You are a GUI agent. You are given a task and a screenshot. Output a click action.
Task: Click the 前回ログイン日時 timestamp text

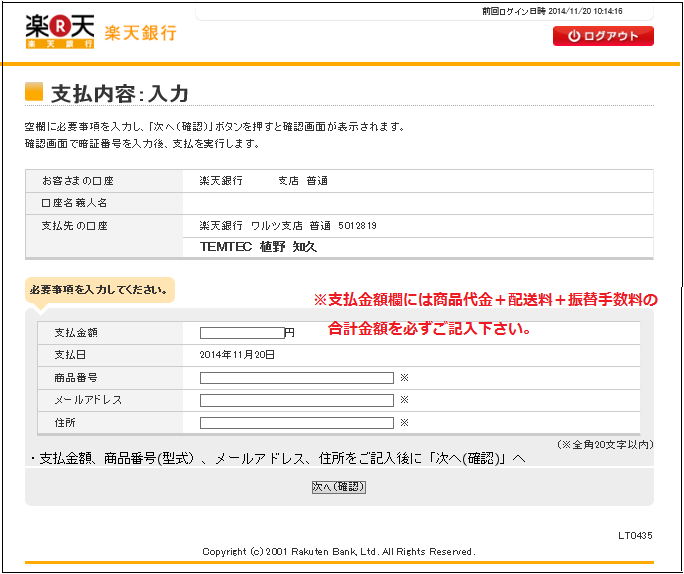coord(552,11)
